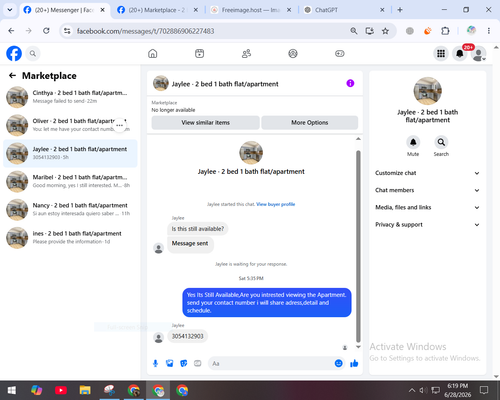Image resolution: width=500 pixels, height=400 pixels.
Task: Focus the Aa message input field
Action: 271,363
